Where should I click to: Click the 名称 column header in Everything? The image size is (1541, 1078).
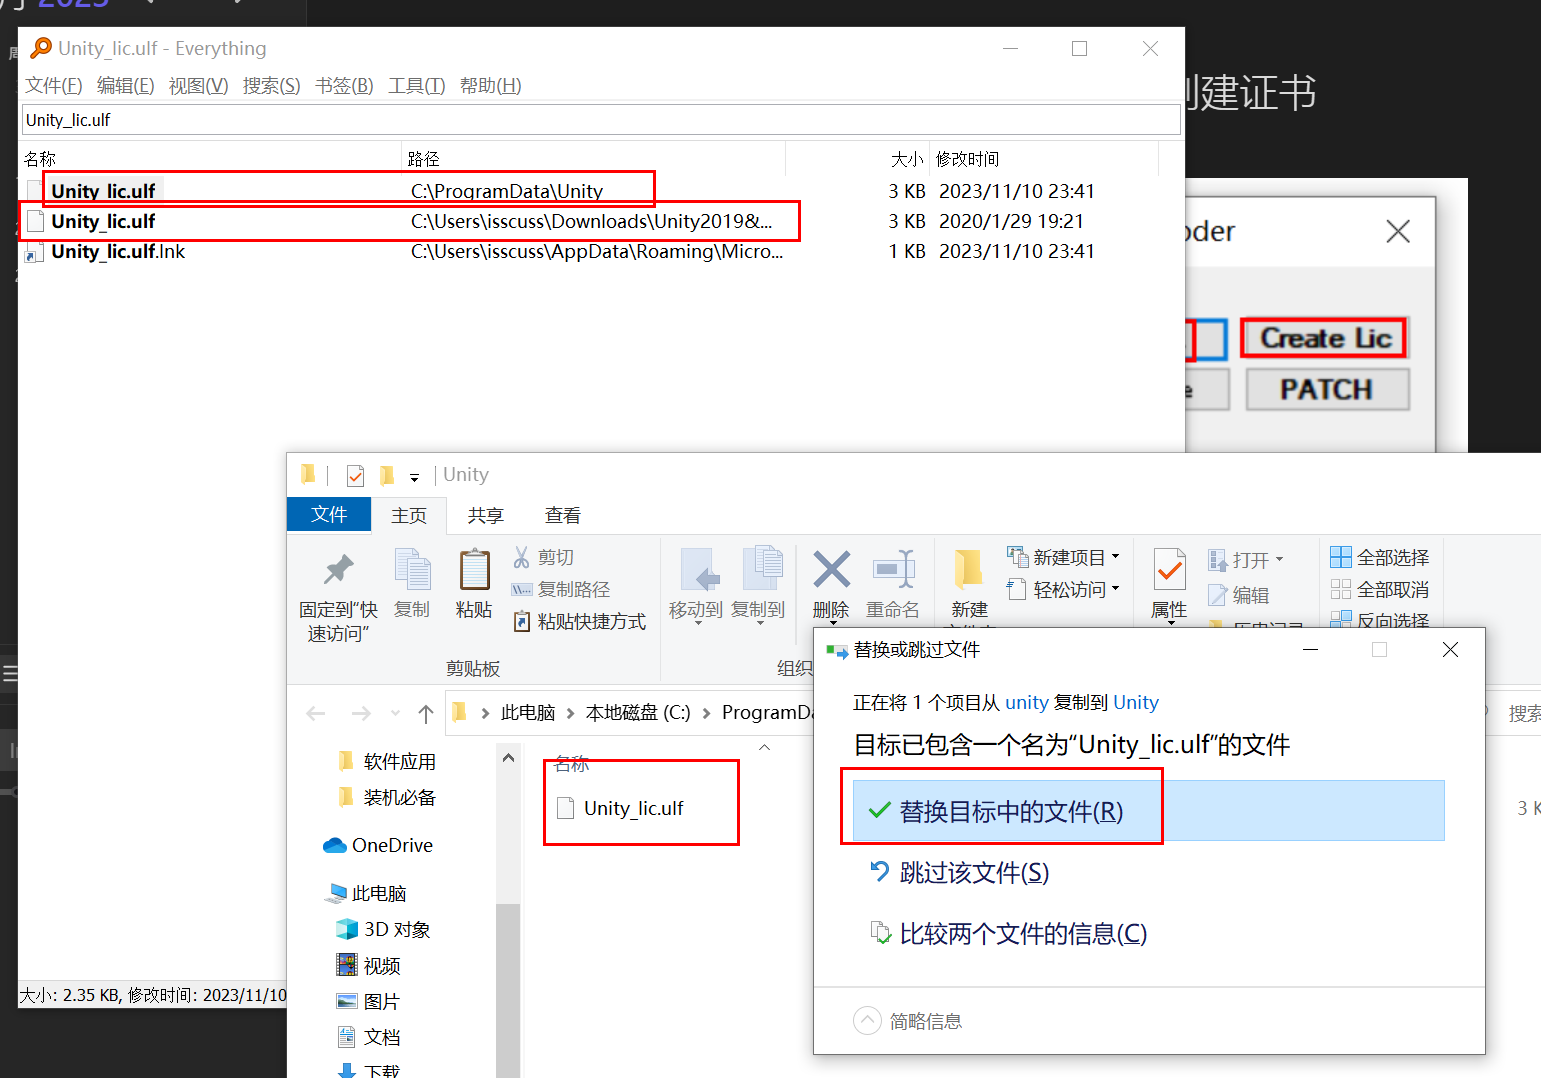pyautogui.click(x=211, y=159)
